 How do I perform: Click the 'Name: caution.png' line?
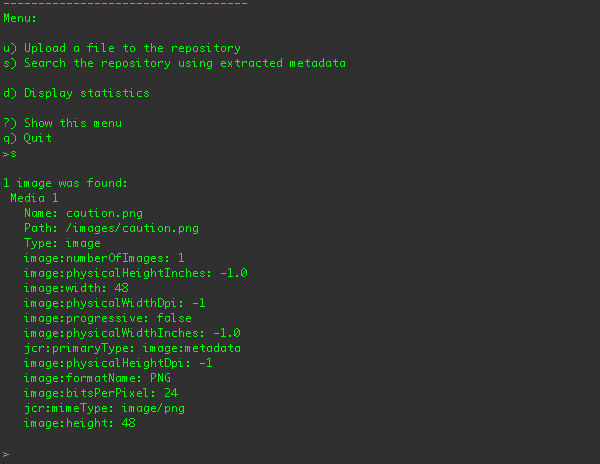(84, 213)
